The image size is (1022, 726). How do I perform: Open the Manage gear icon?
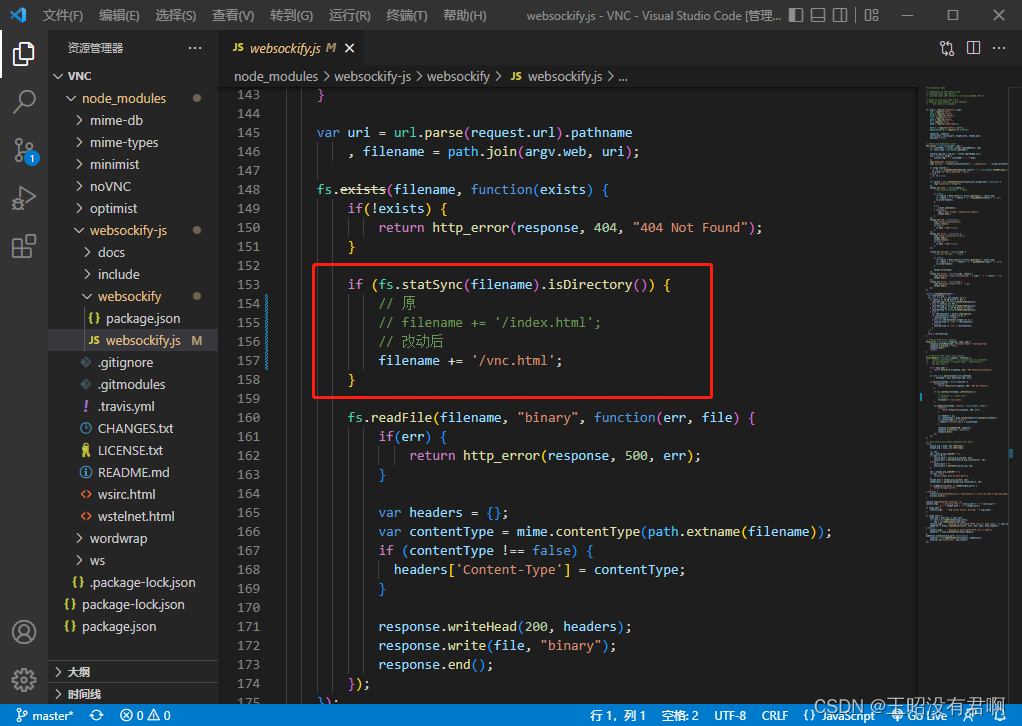tap(23, 680)
